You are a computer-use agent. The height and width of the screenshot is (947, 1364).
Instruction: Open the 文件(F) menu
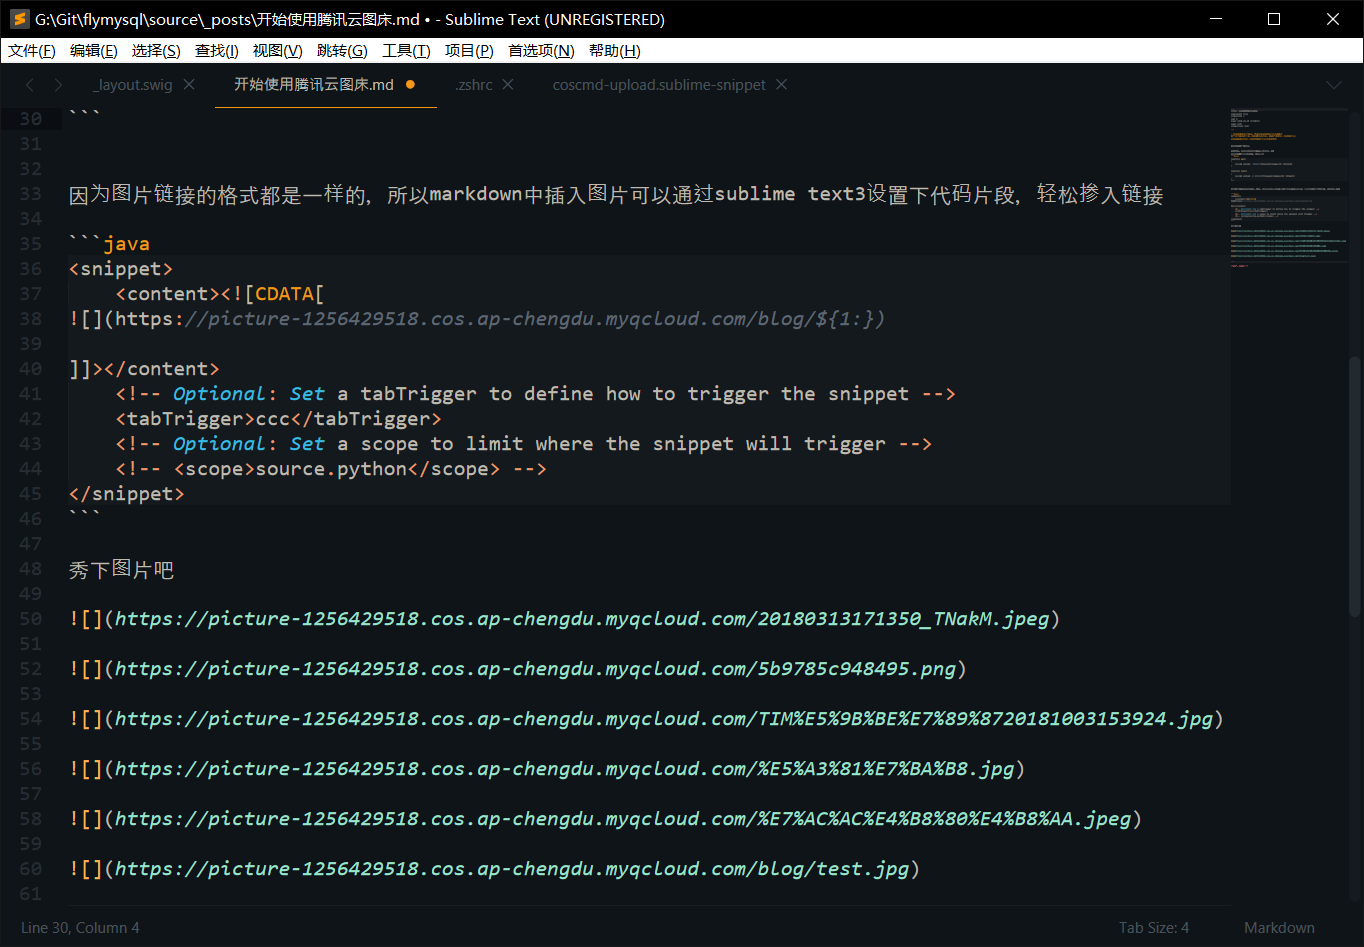point(32,51)
